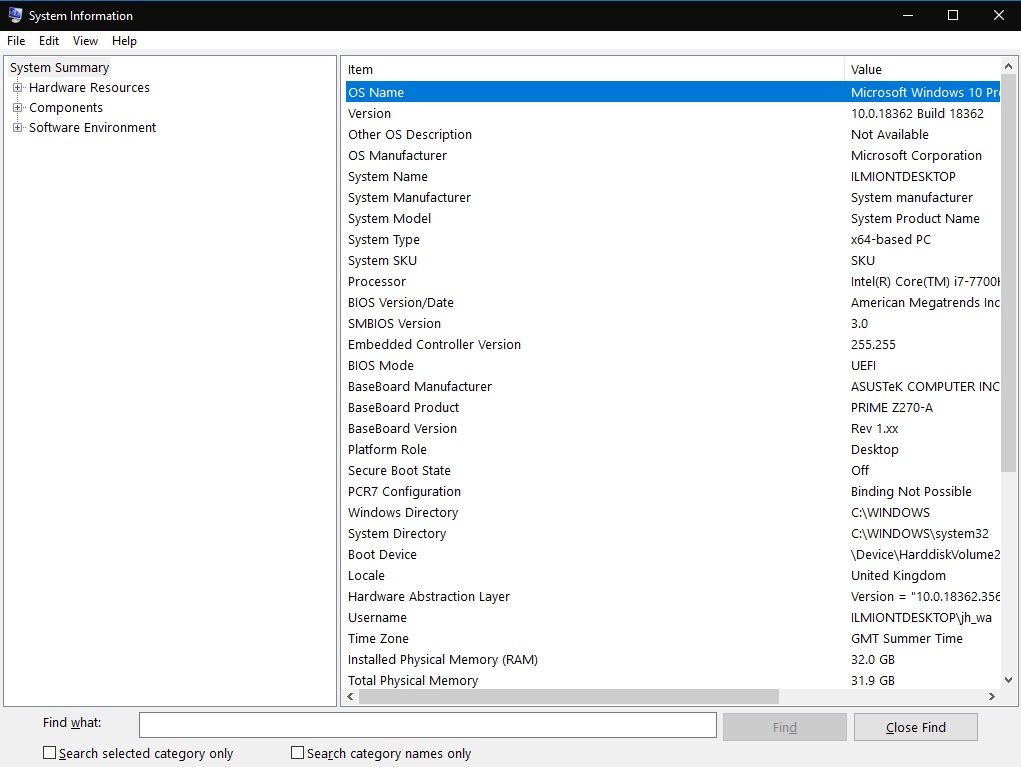Click the Item column header
This screenshot has width=1021, height=767.
pyautogui.click(x=594, y=70)
